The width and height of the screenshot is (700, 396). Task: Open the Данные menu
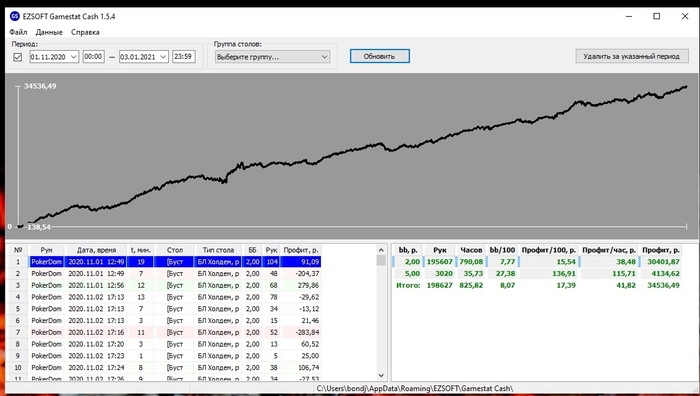tap(49, 32)
